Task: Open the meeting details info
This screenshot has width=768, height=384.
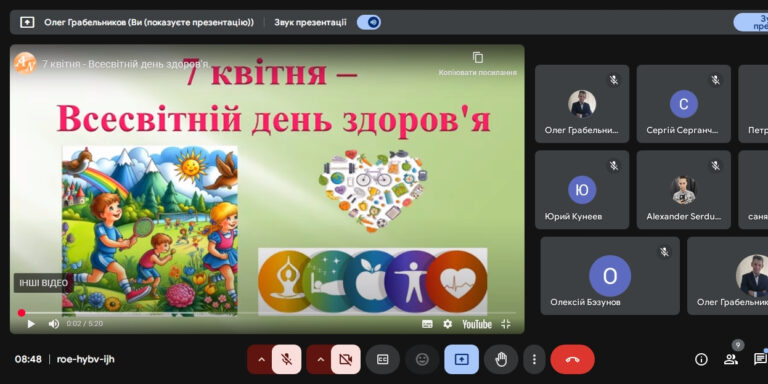Action: point(701,360)
